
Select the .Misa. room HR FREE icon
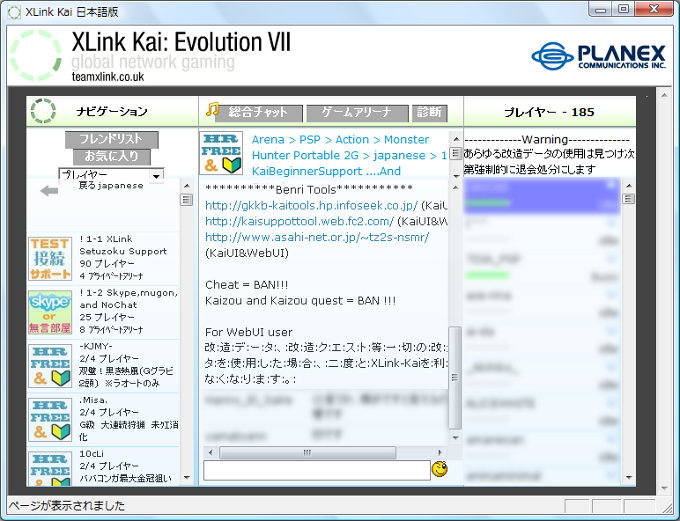[x=49, y=419]
